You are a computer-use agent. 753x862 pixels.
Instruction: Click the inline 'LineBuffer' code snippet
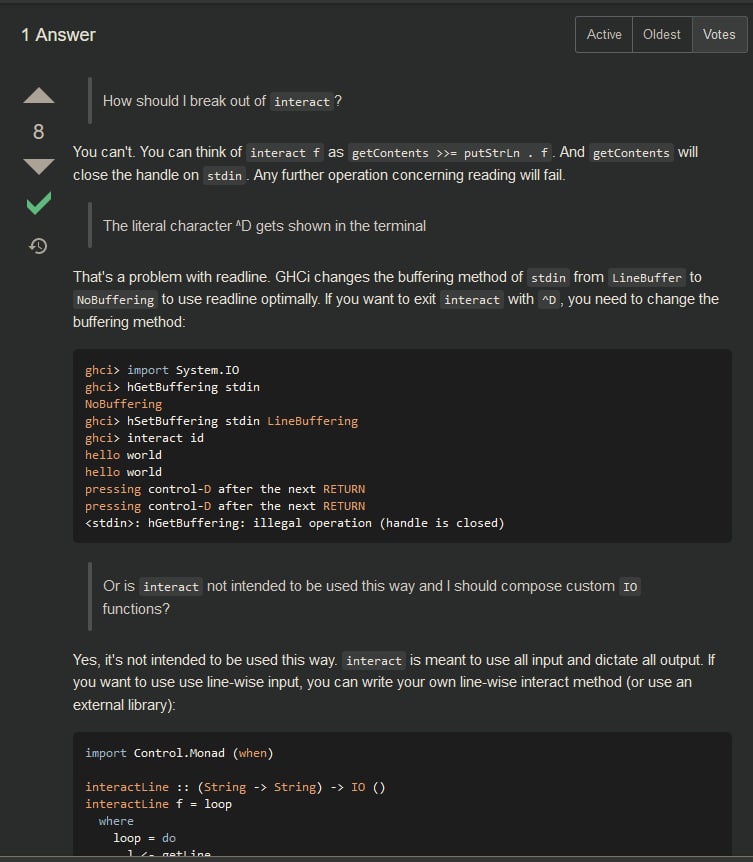pos(646,278)
